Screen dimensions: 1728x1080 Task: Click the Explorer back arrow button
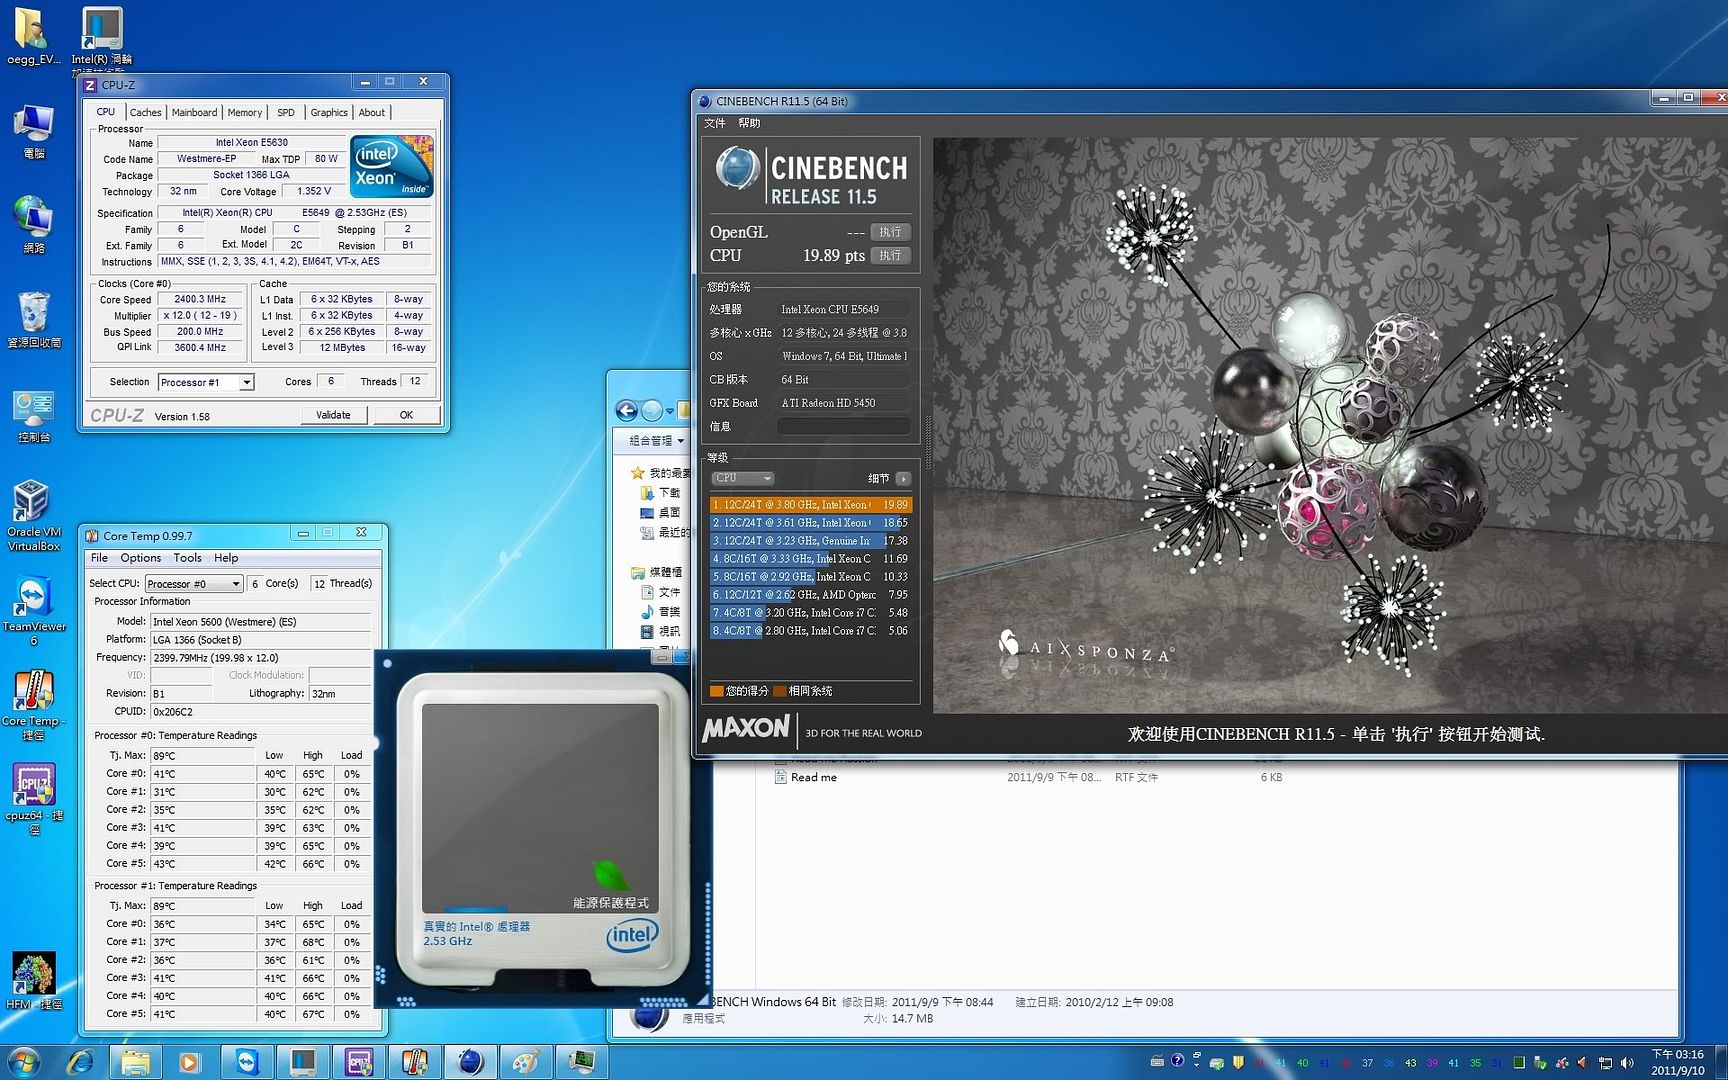(x=626, y=410)
